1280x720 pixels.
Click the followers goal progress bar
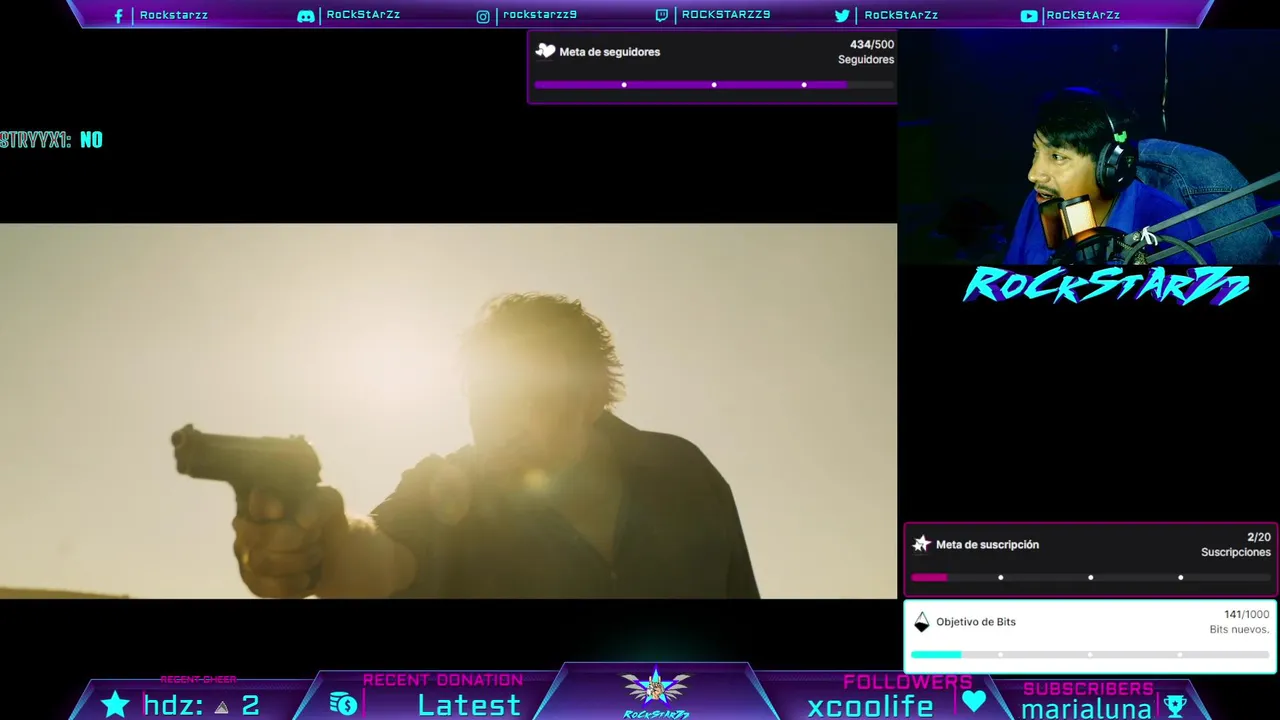coord(714,85)
